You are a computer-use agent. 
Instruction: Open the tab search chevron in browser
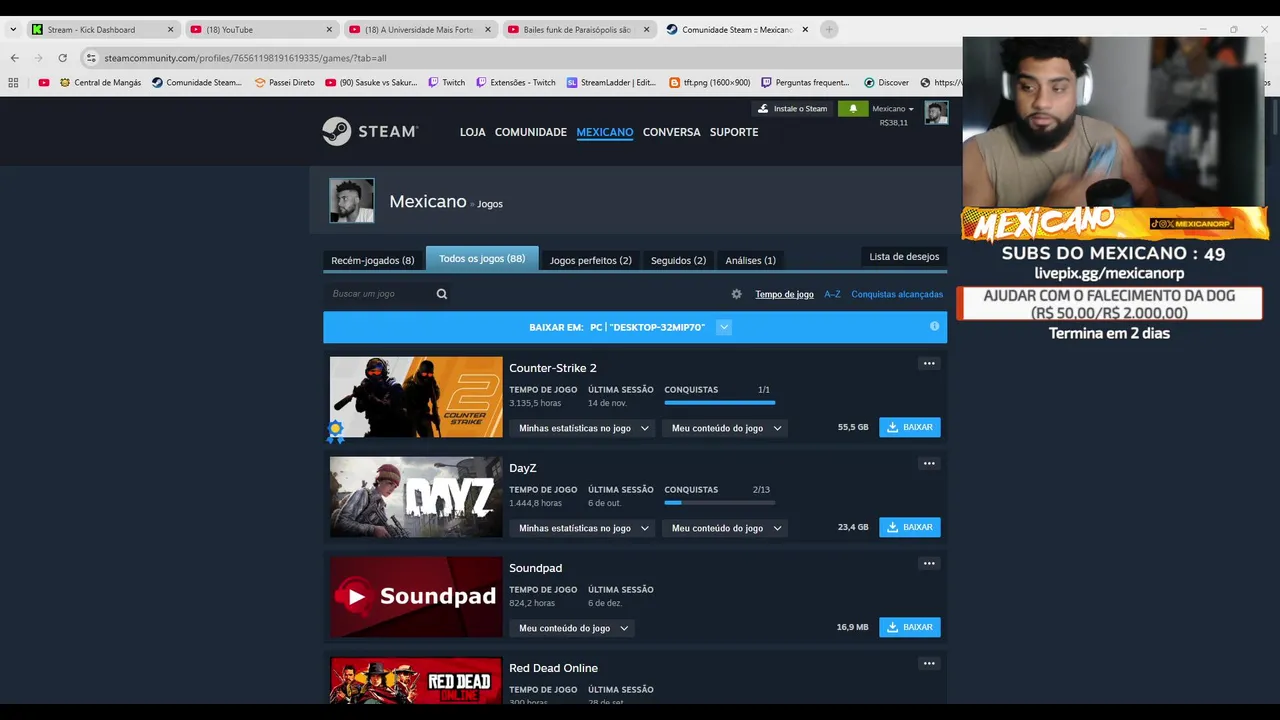(13, 29)
